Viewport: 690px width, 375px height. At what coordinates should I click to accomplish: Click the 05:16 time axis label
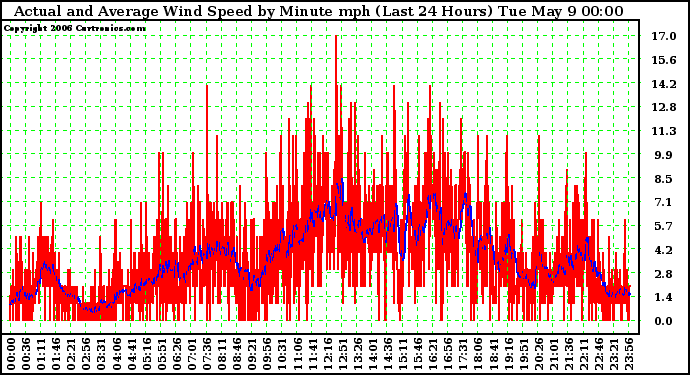pos(146,354)
